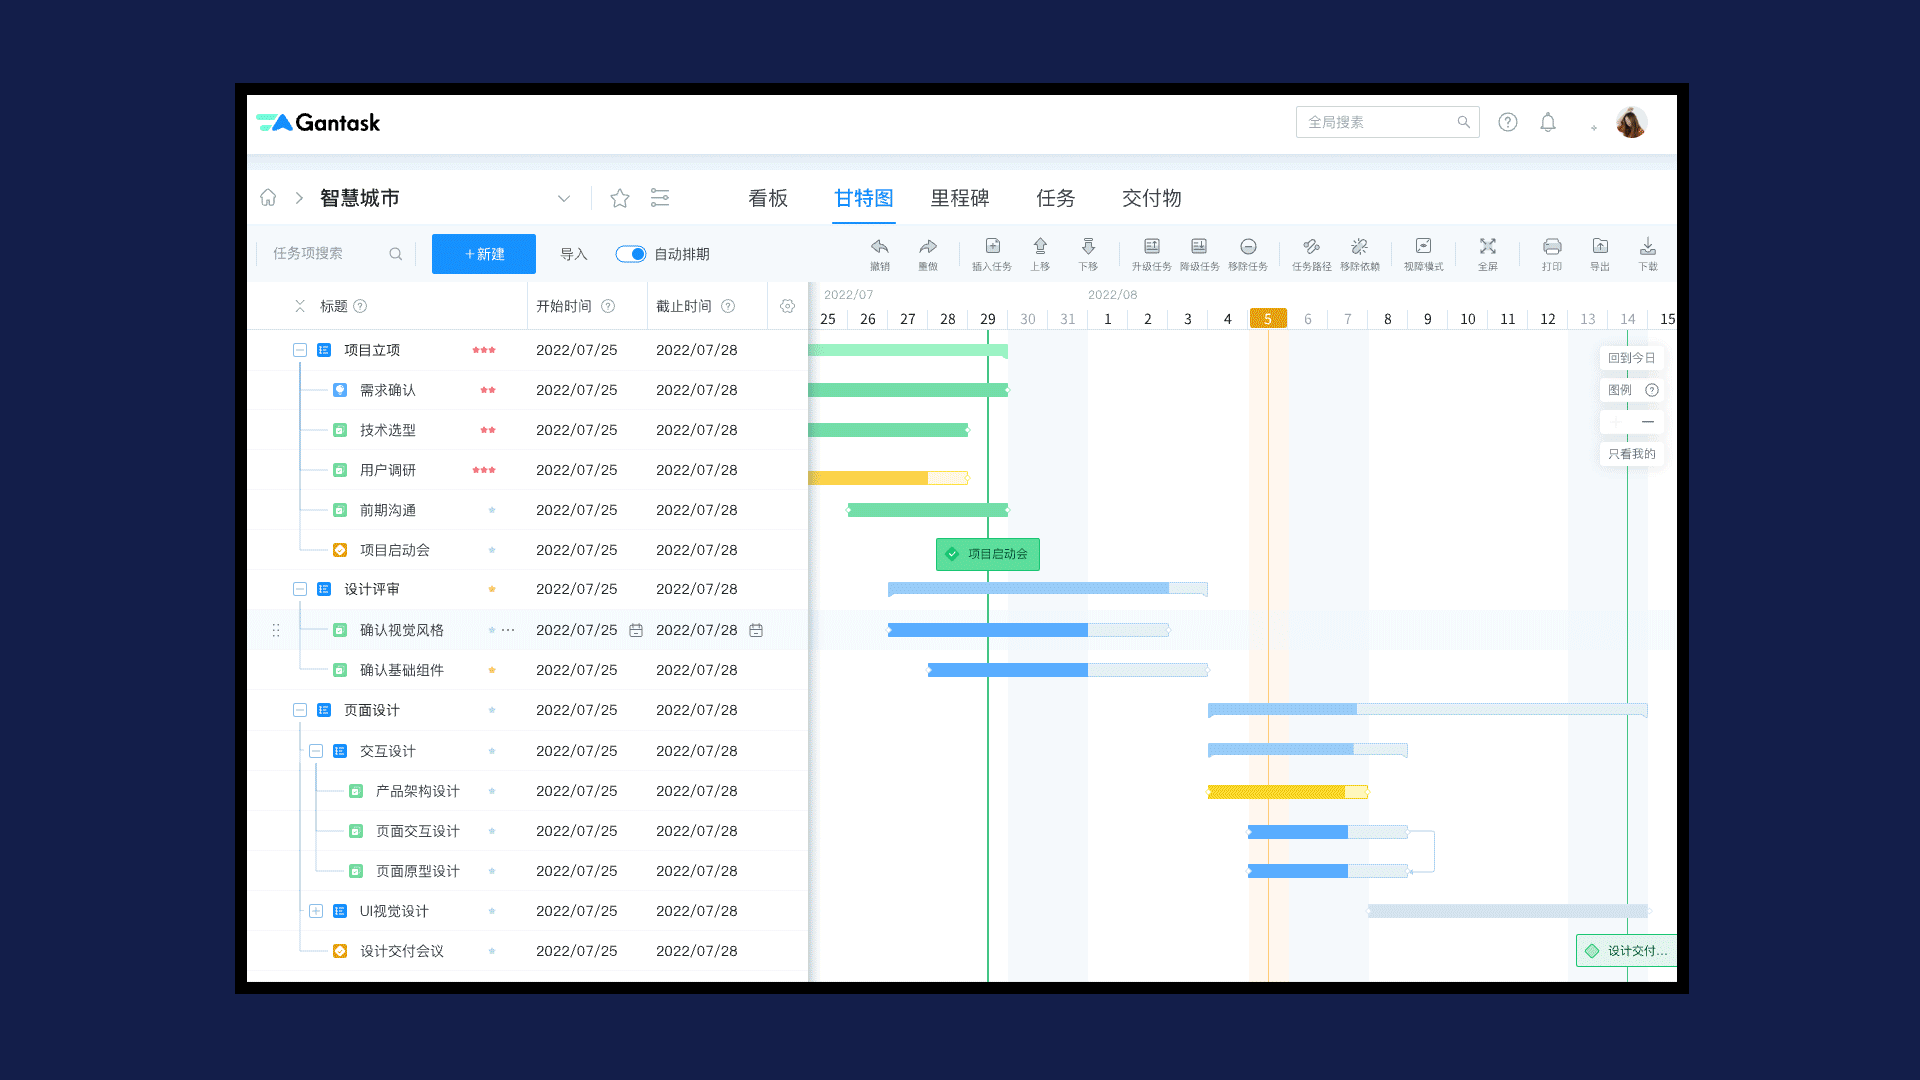Open the 看板 tab

(x=768, y=198)
